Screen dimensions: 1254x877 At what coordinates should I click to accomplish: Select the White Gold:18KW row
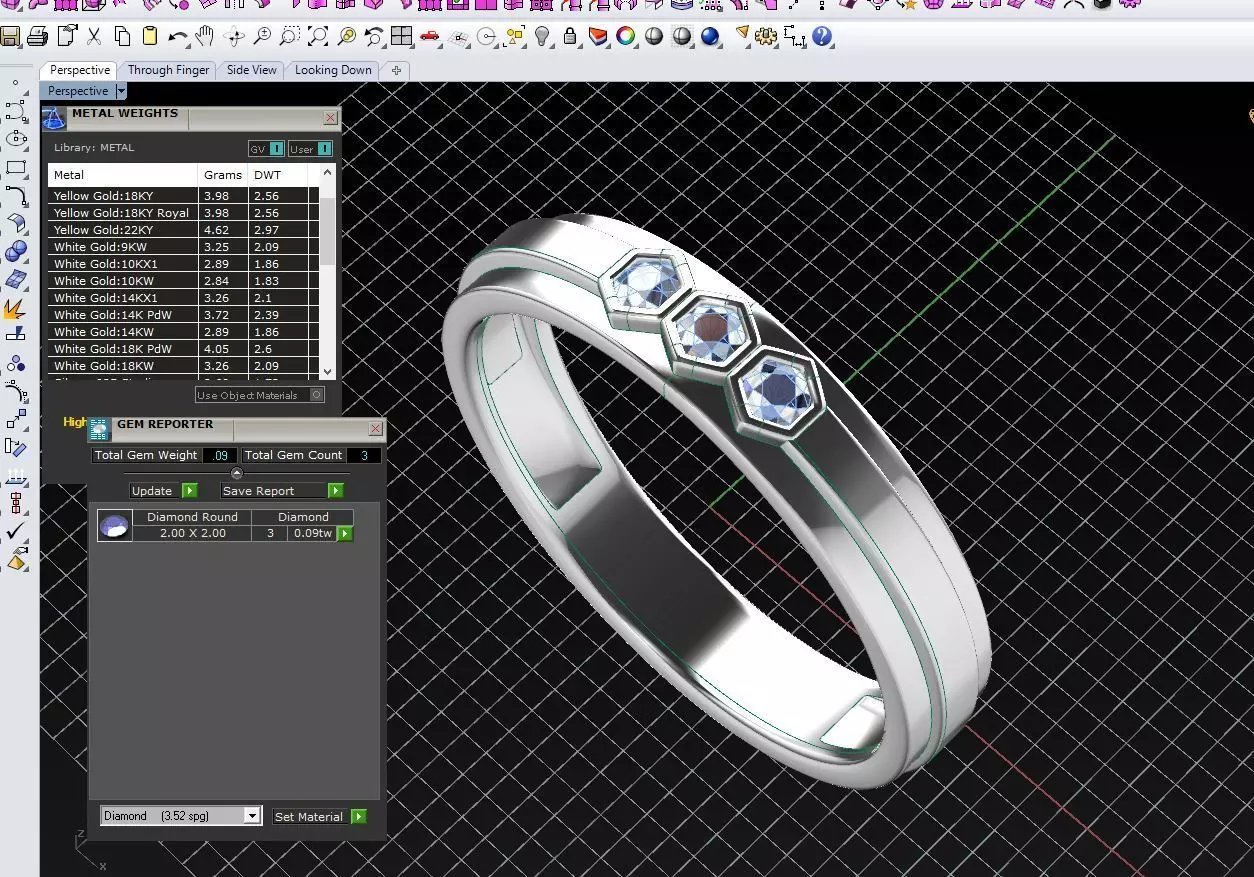[184, 366]
